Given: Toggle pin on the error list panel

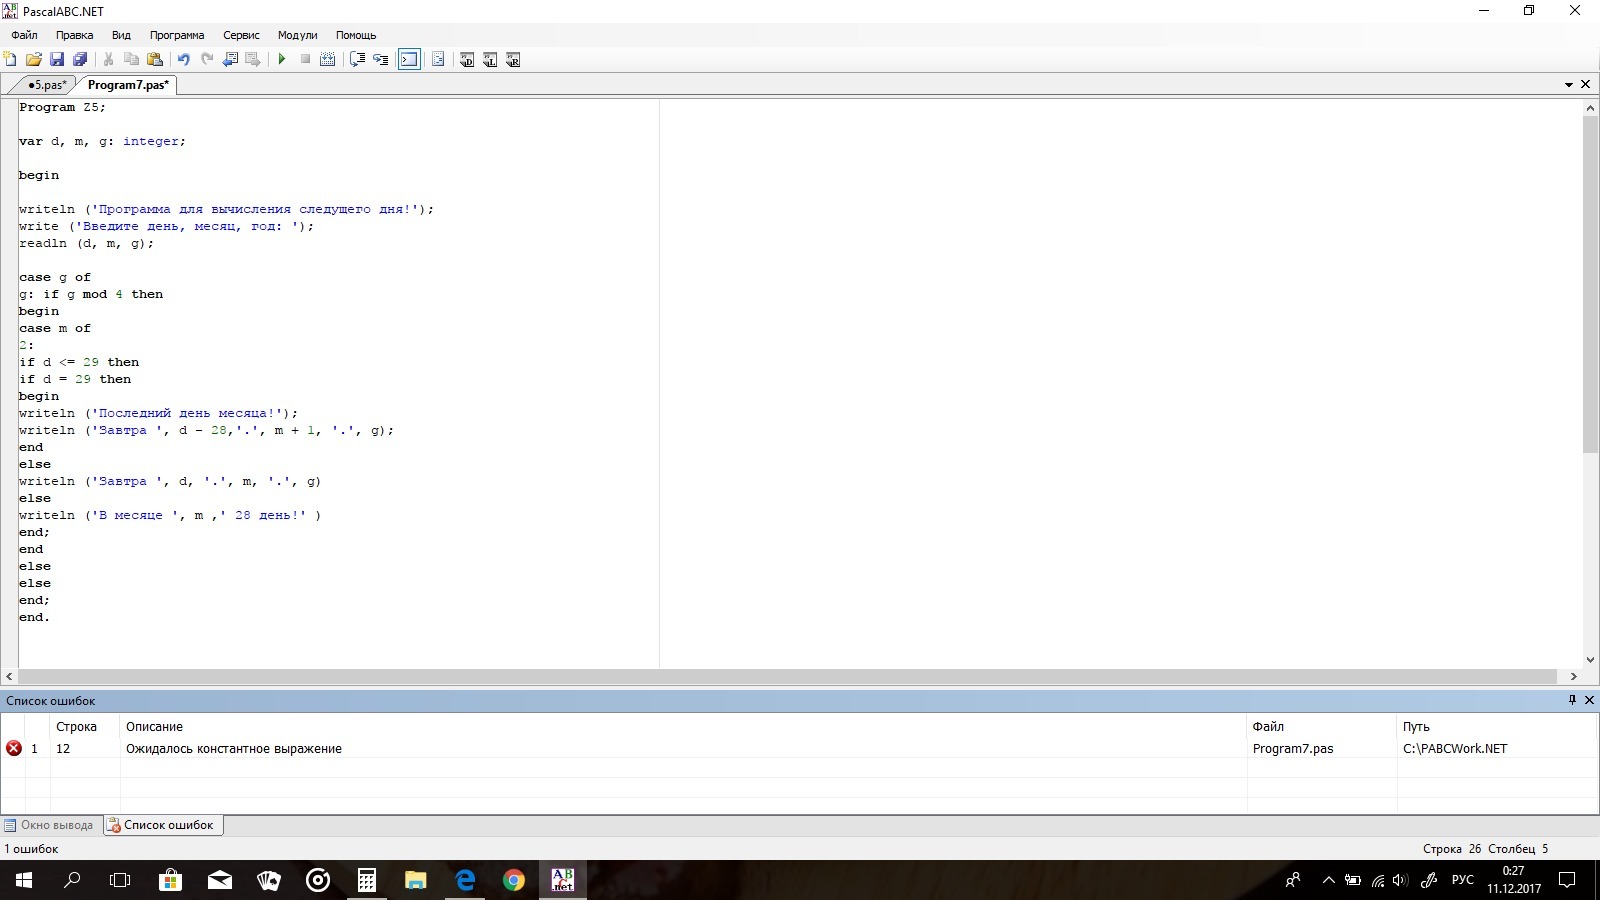Looking at the screenshot, I should (x=1572, y=700).
